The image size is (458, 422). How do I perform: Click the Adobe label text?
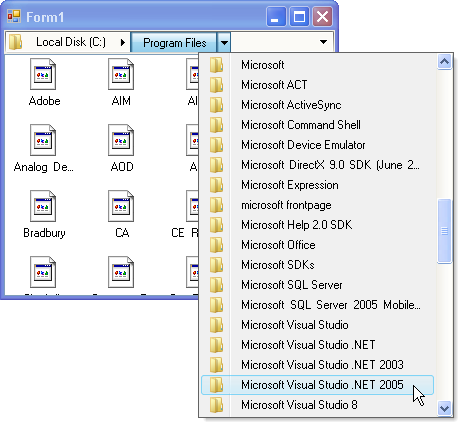[44, 101]
